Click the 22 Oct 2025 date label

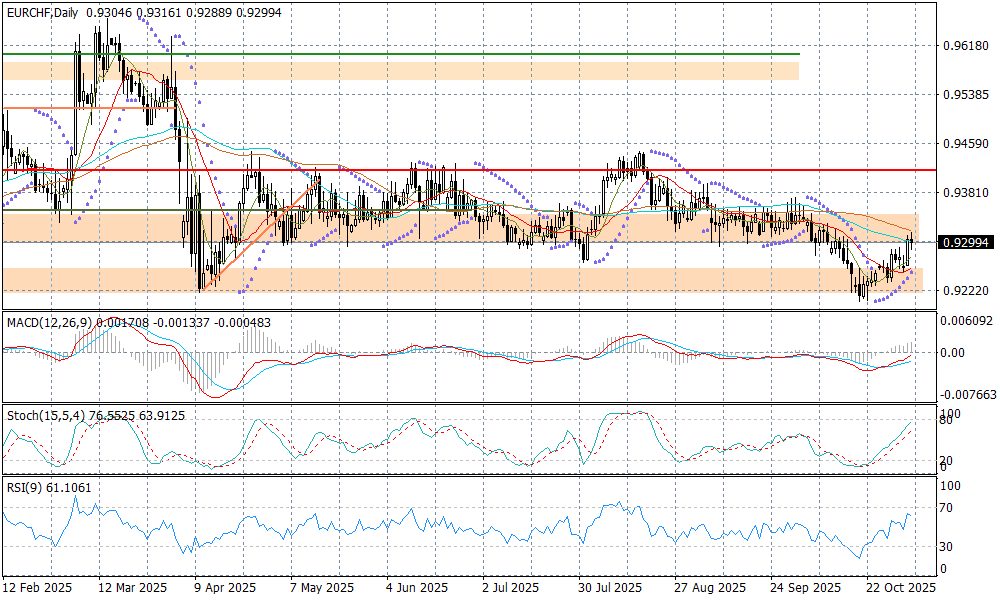coord(899,588)
